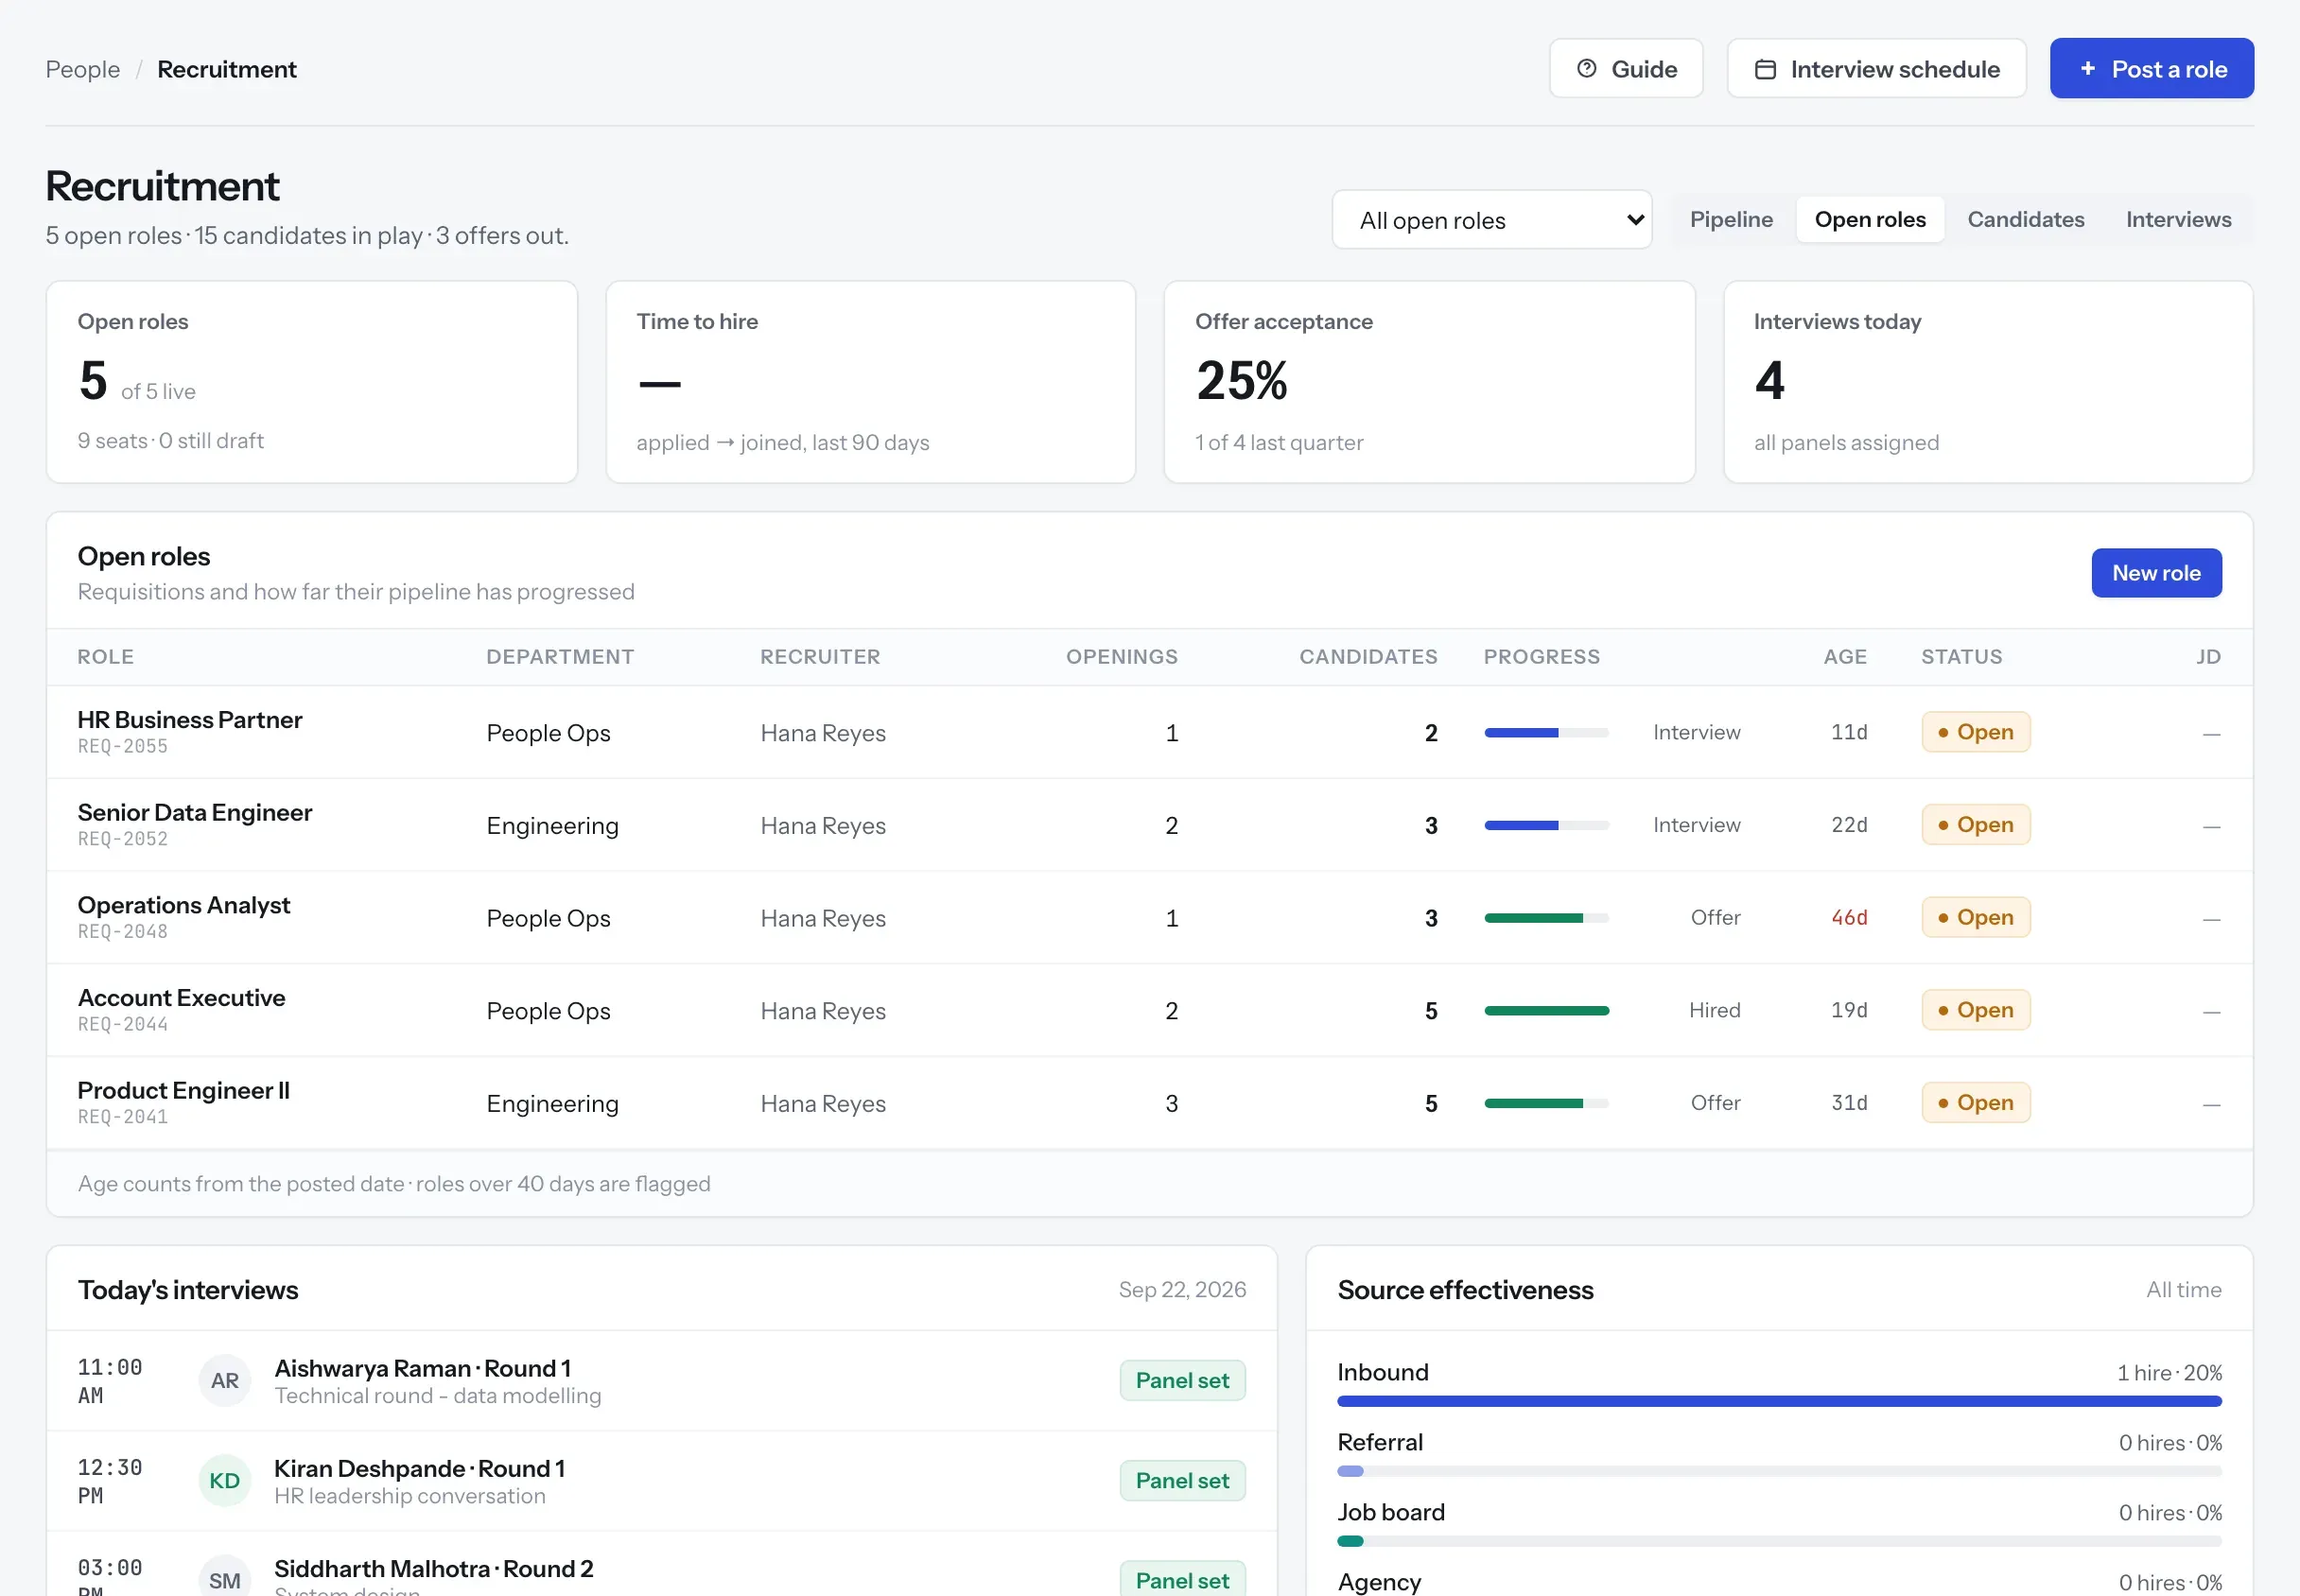This screenshot has height=1596, width=2300.
Task: Open the Product Engineer II role
Action: 184,1090
